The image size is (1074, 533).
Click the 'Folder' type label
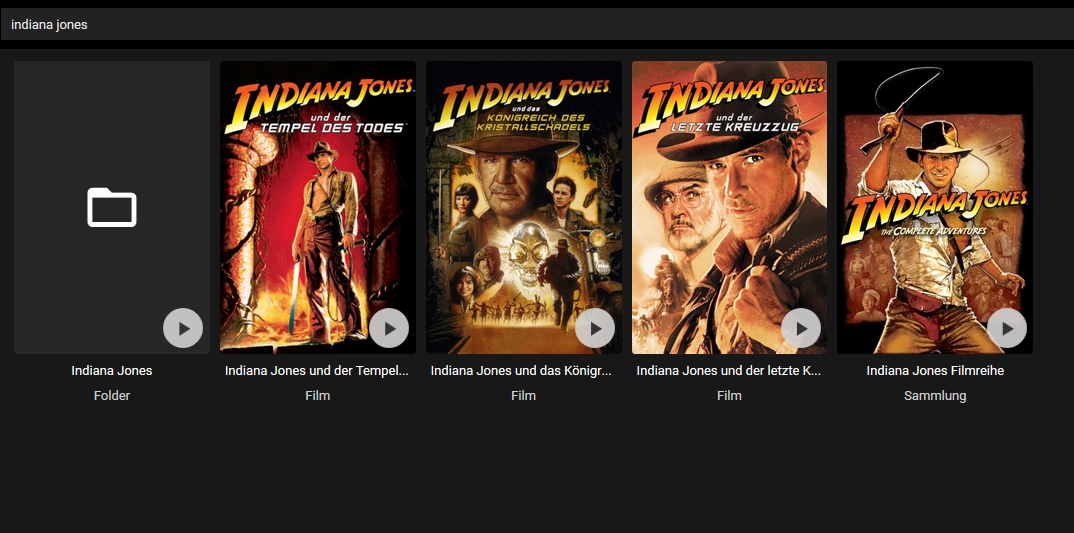point(112,395)
